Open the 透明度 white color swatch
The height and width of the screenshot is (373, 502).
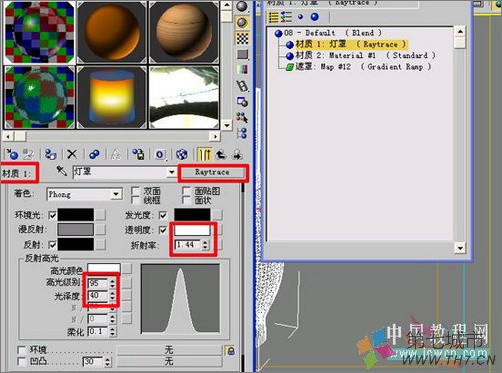click(x=192, y=230)
